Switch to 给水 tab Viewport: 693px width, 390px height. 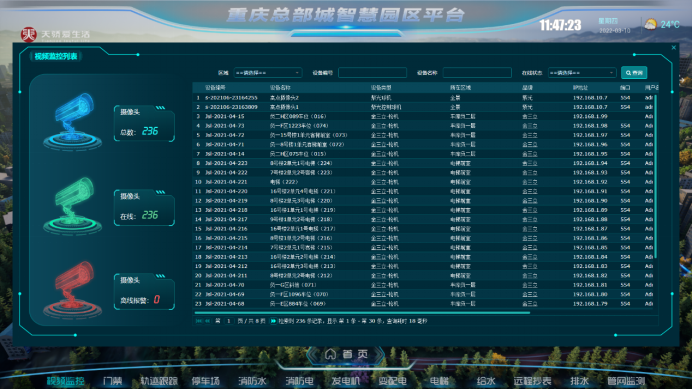486,381
